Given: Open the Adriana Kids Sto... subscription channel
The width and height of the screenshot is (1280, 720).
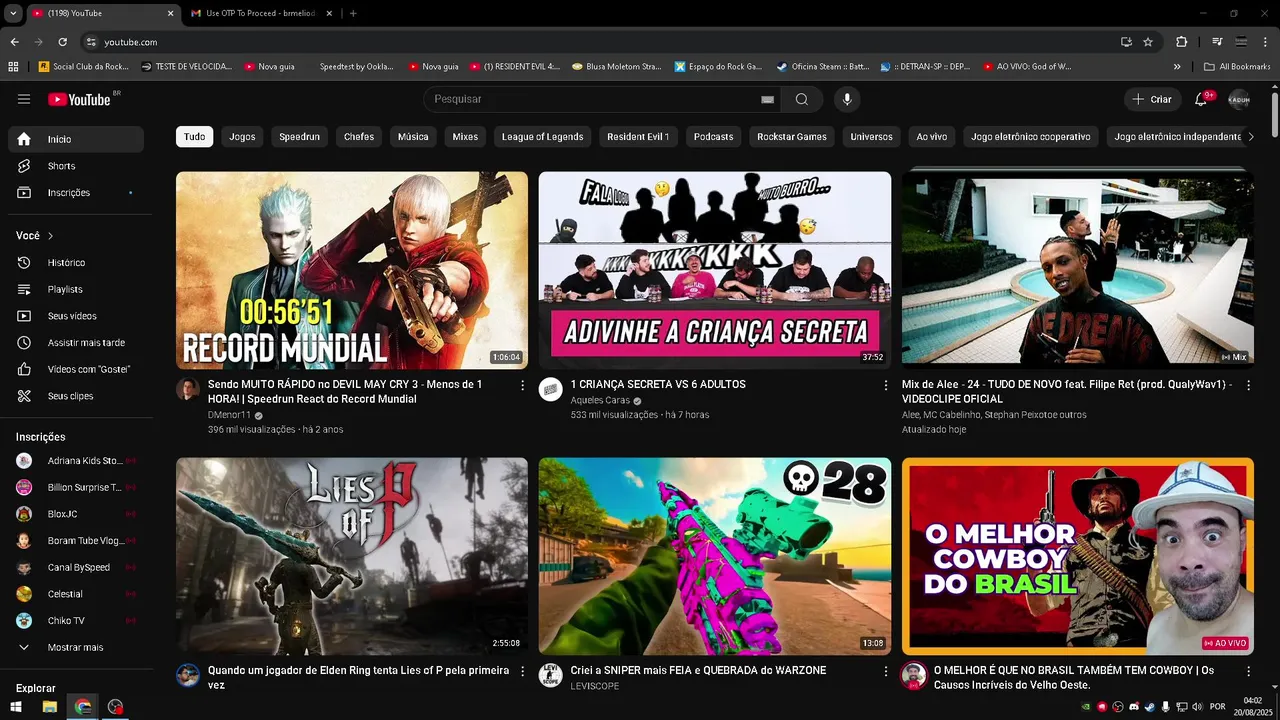Looking at the screenshot, I should pyautogui.click(x=76, y=461).
